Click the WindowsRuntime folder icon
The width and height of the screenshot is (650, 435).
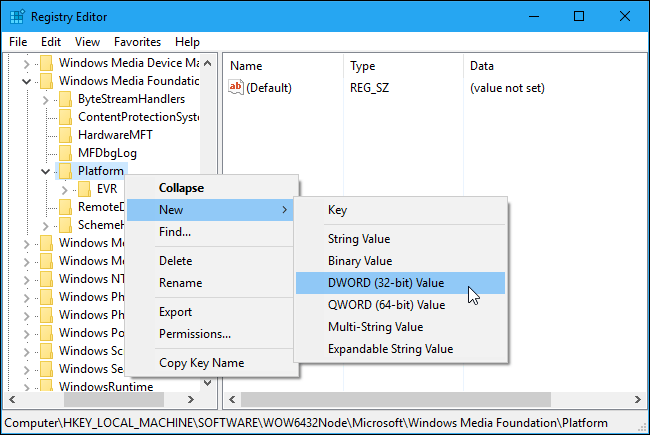47,387
